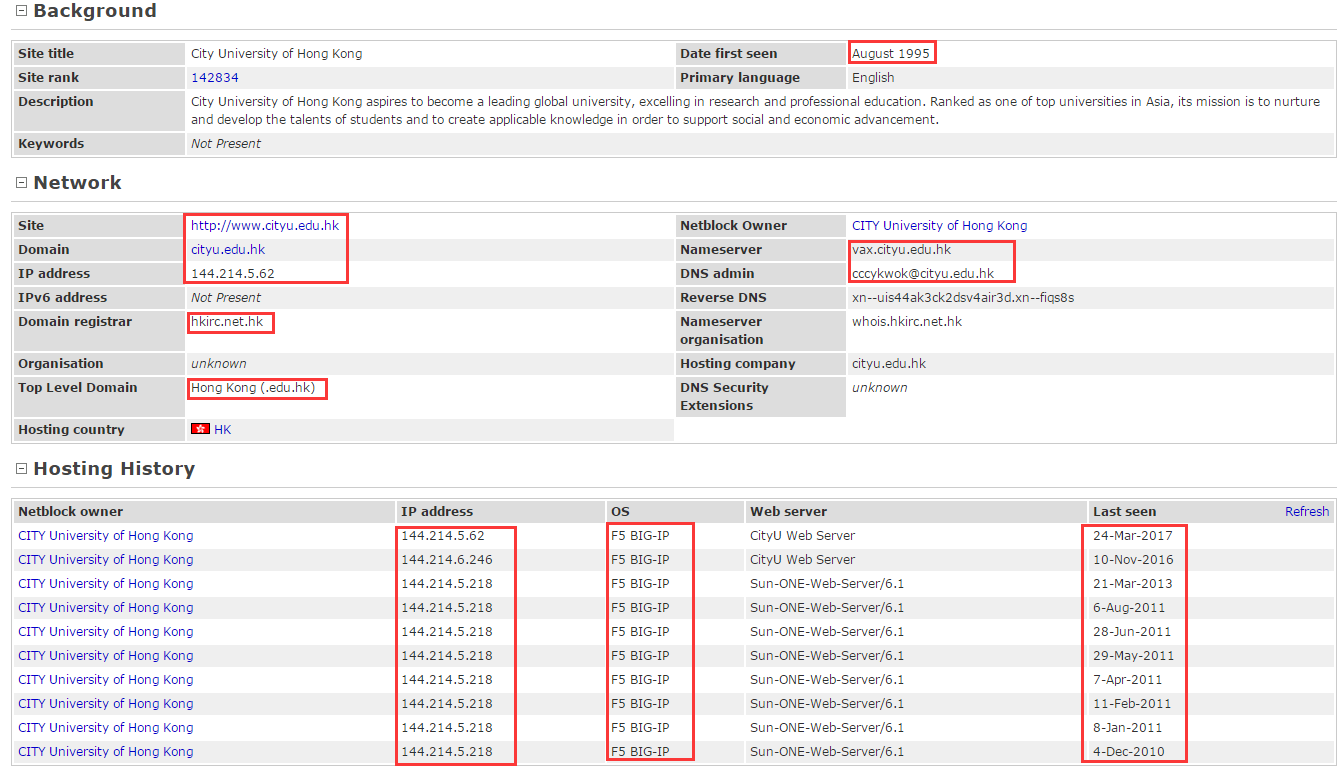
Task: Open netblock owner link for 29-May-2011 row
Action: tap(106, 656)
